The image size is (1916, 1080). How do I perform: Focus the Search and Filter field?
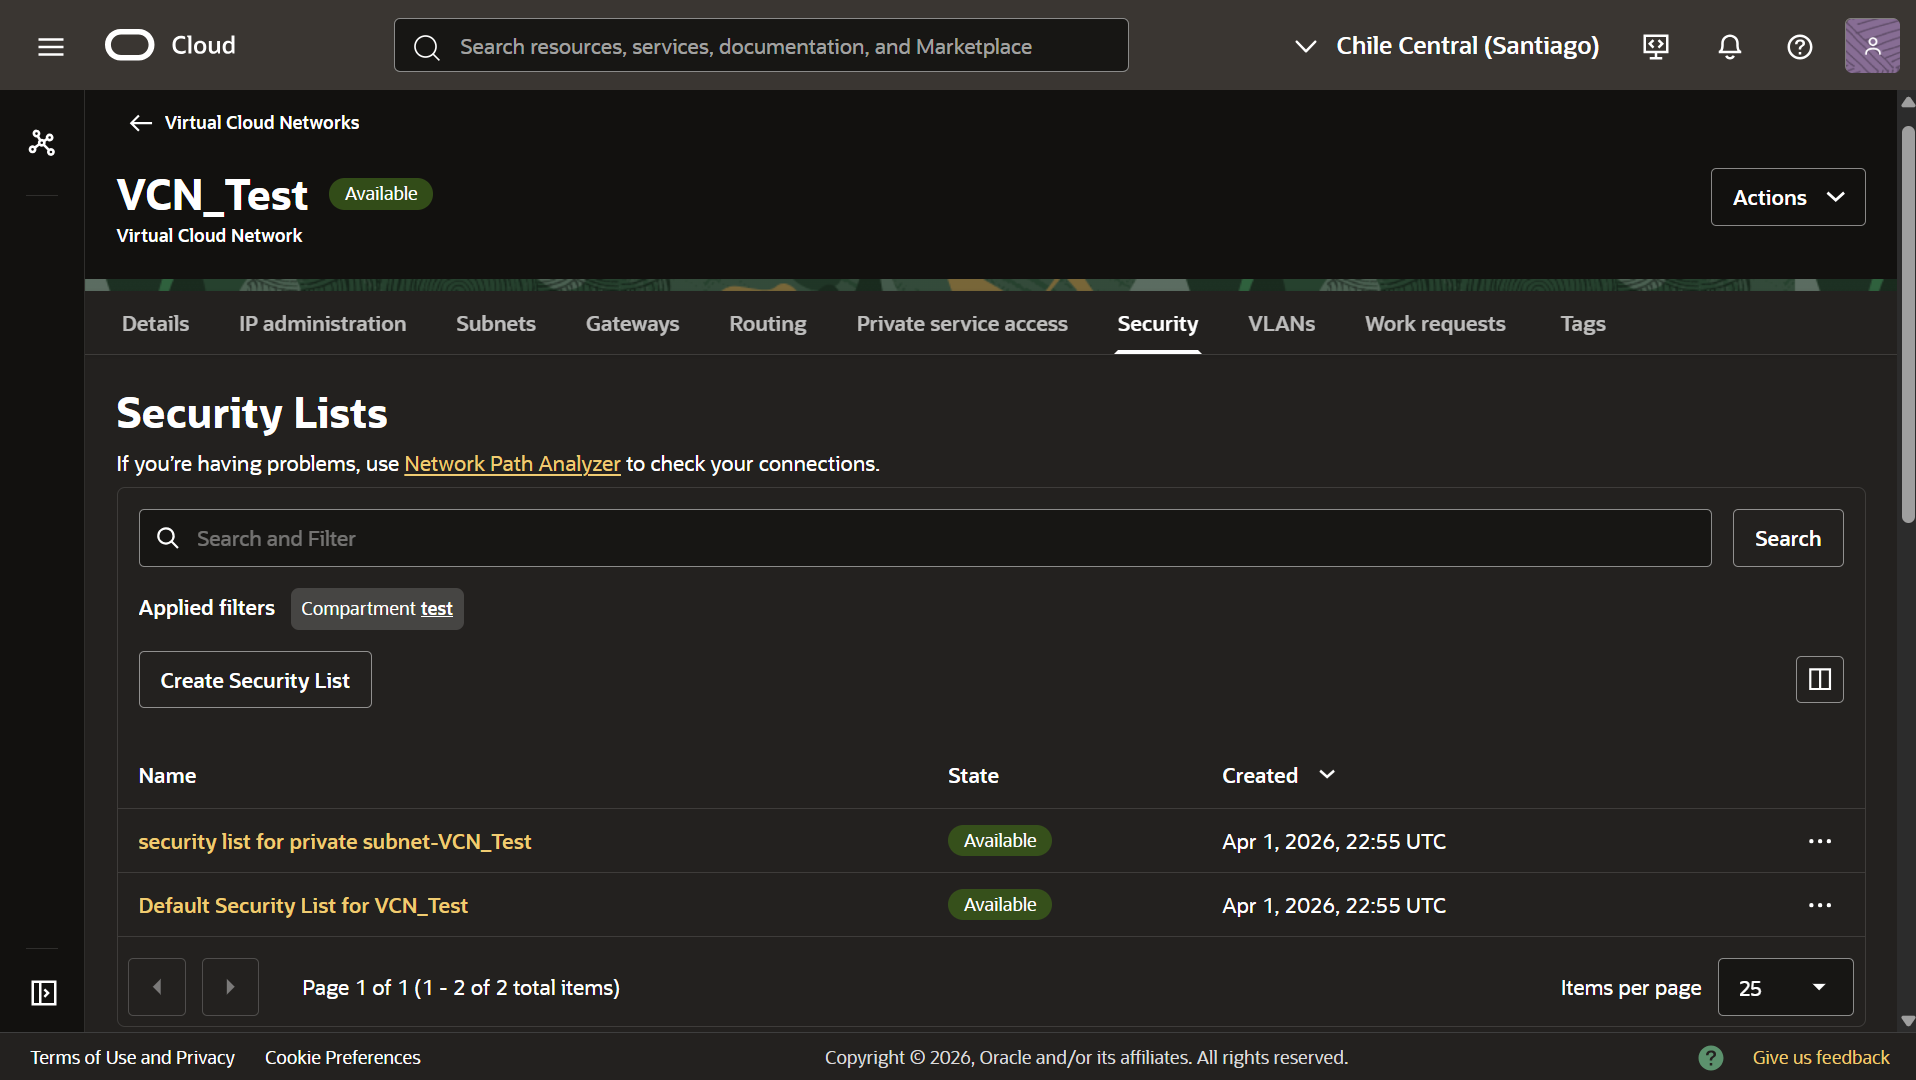(x=925, y=538)
